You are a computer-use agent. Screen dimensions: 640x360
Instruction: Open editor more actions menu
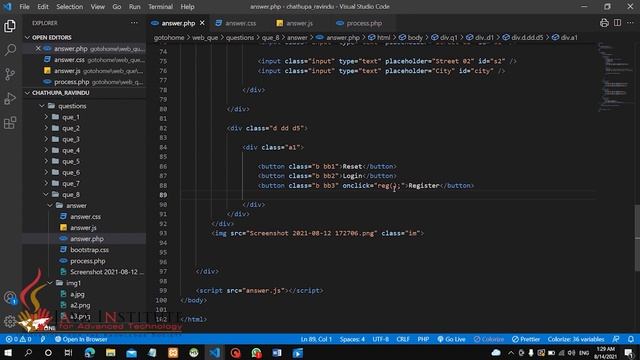[x=630, y=23]
